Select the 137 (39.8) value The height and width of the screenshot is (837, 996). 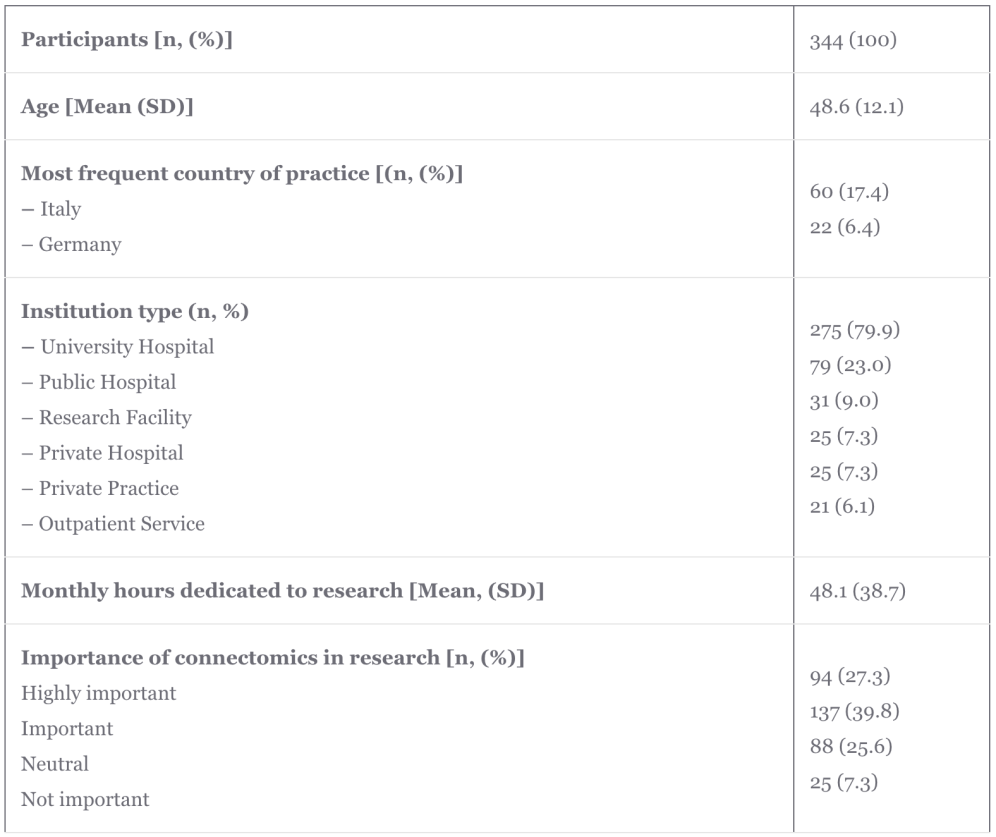(853, 712)
